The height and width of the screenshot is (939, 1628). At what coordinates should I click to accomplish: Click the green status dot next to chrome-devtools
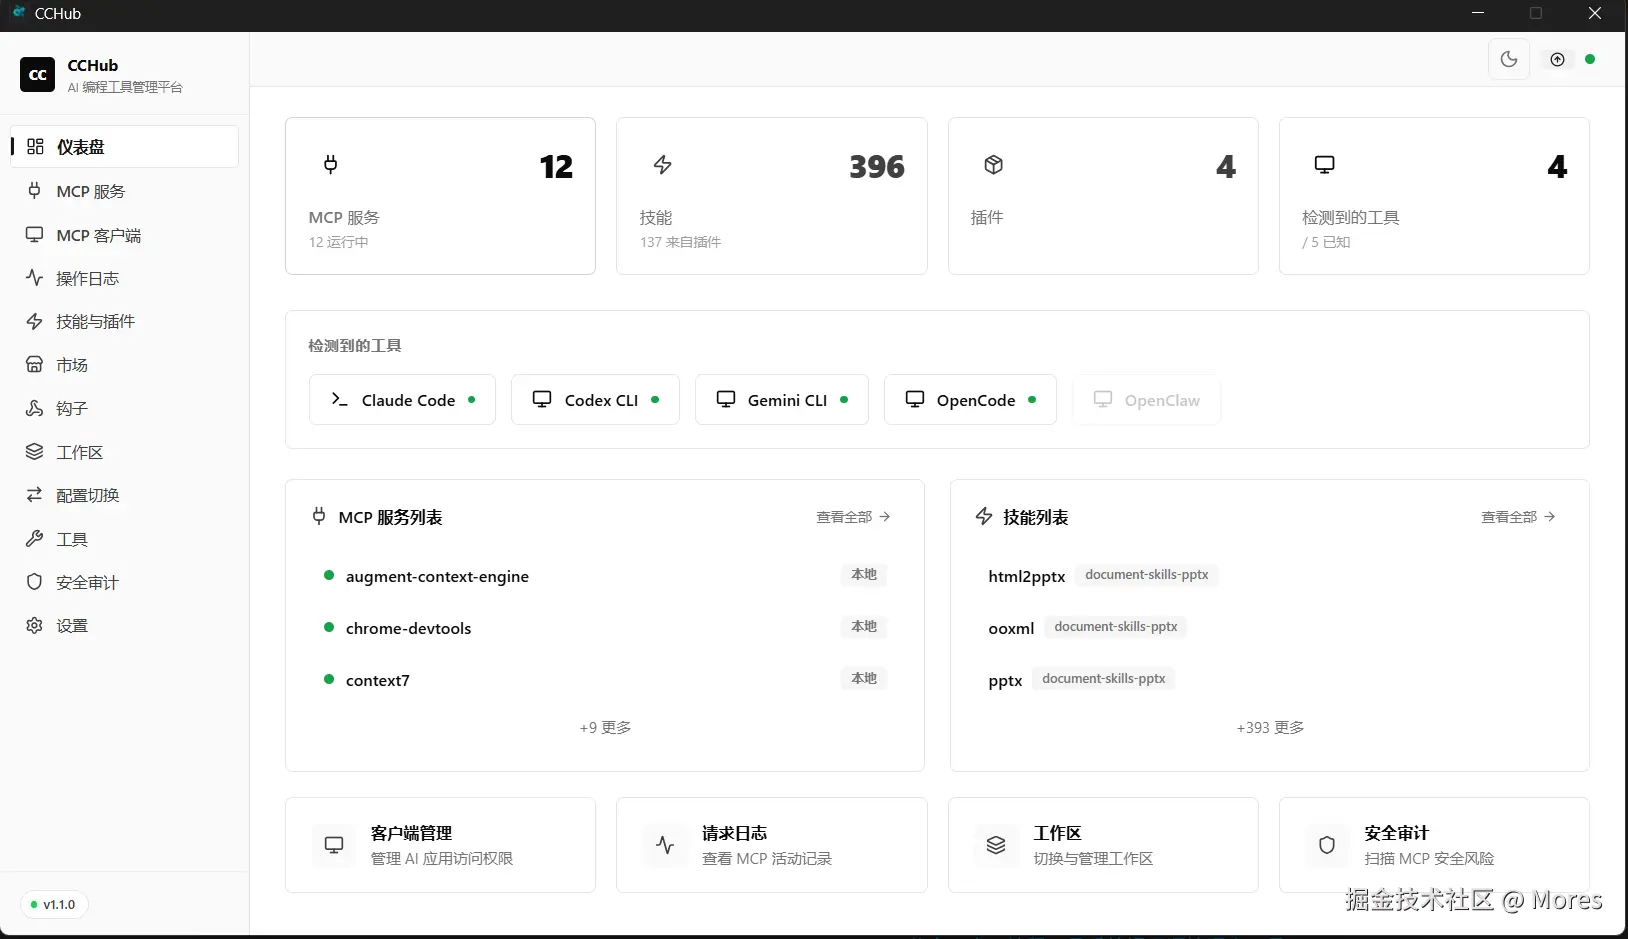[x=328, y=628]
